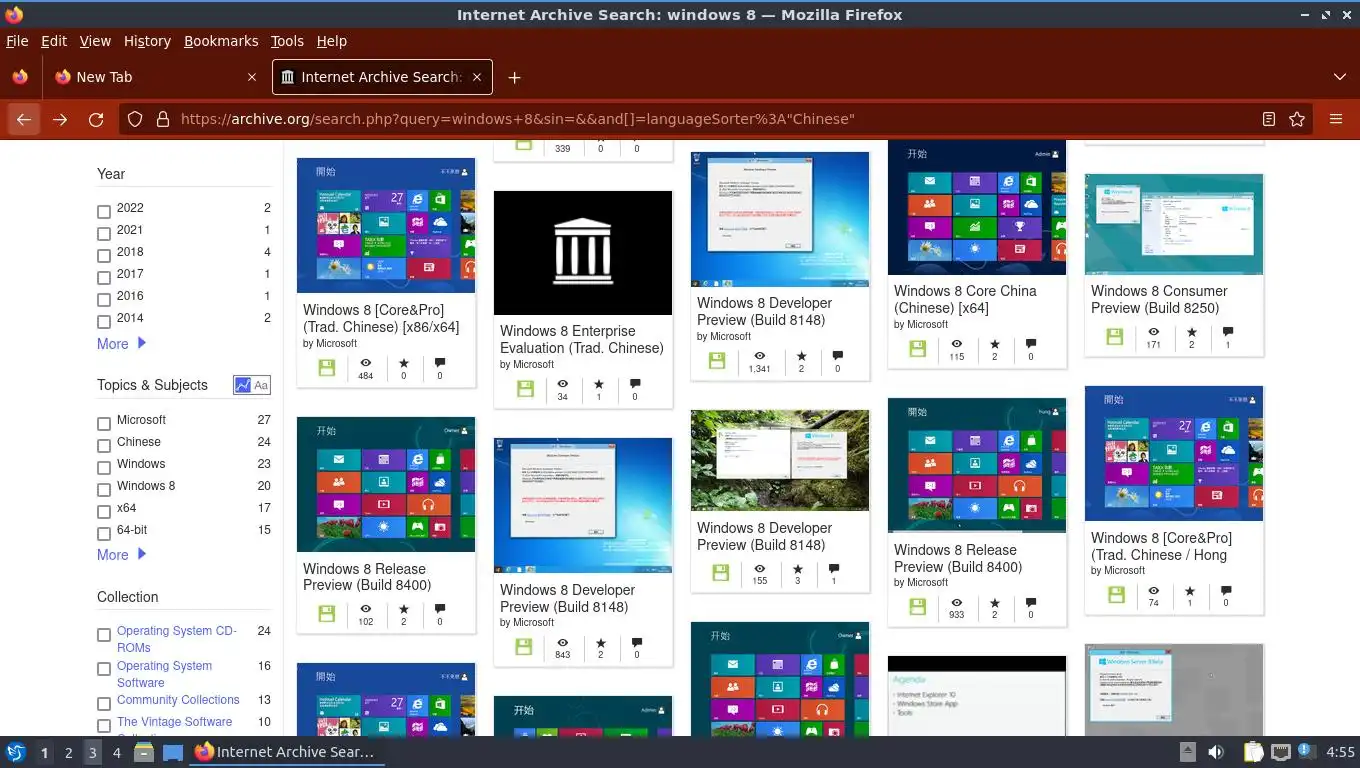
Task: Open a new tab with the plus button
Action: [514, 77]
